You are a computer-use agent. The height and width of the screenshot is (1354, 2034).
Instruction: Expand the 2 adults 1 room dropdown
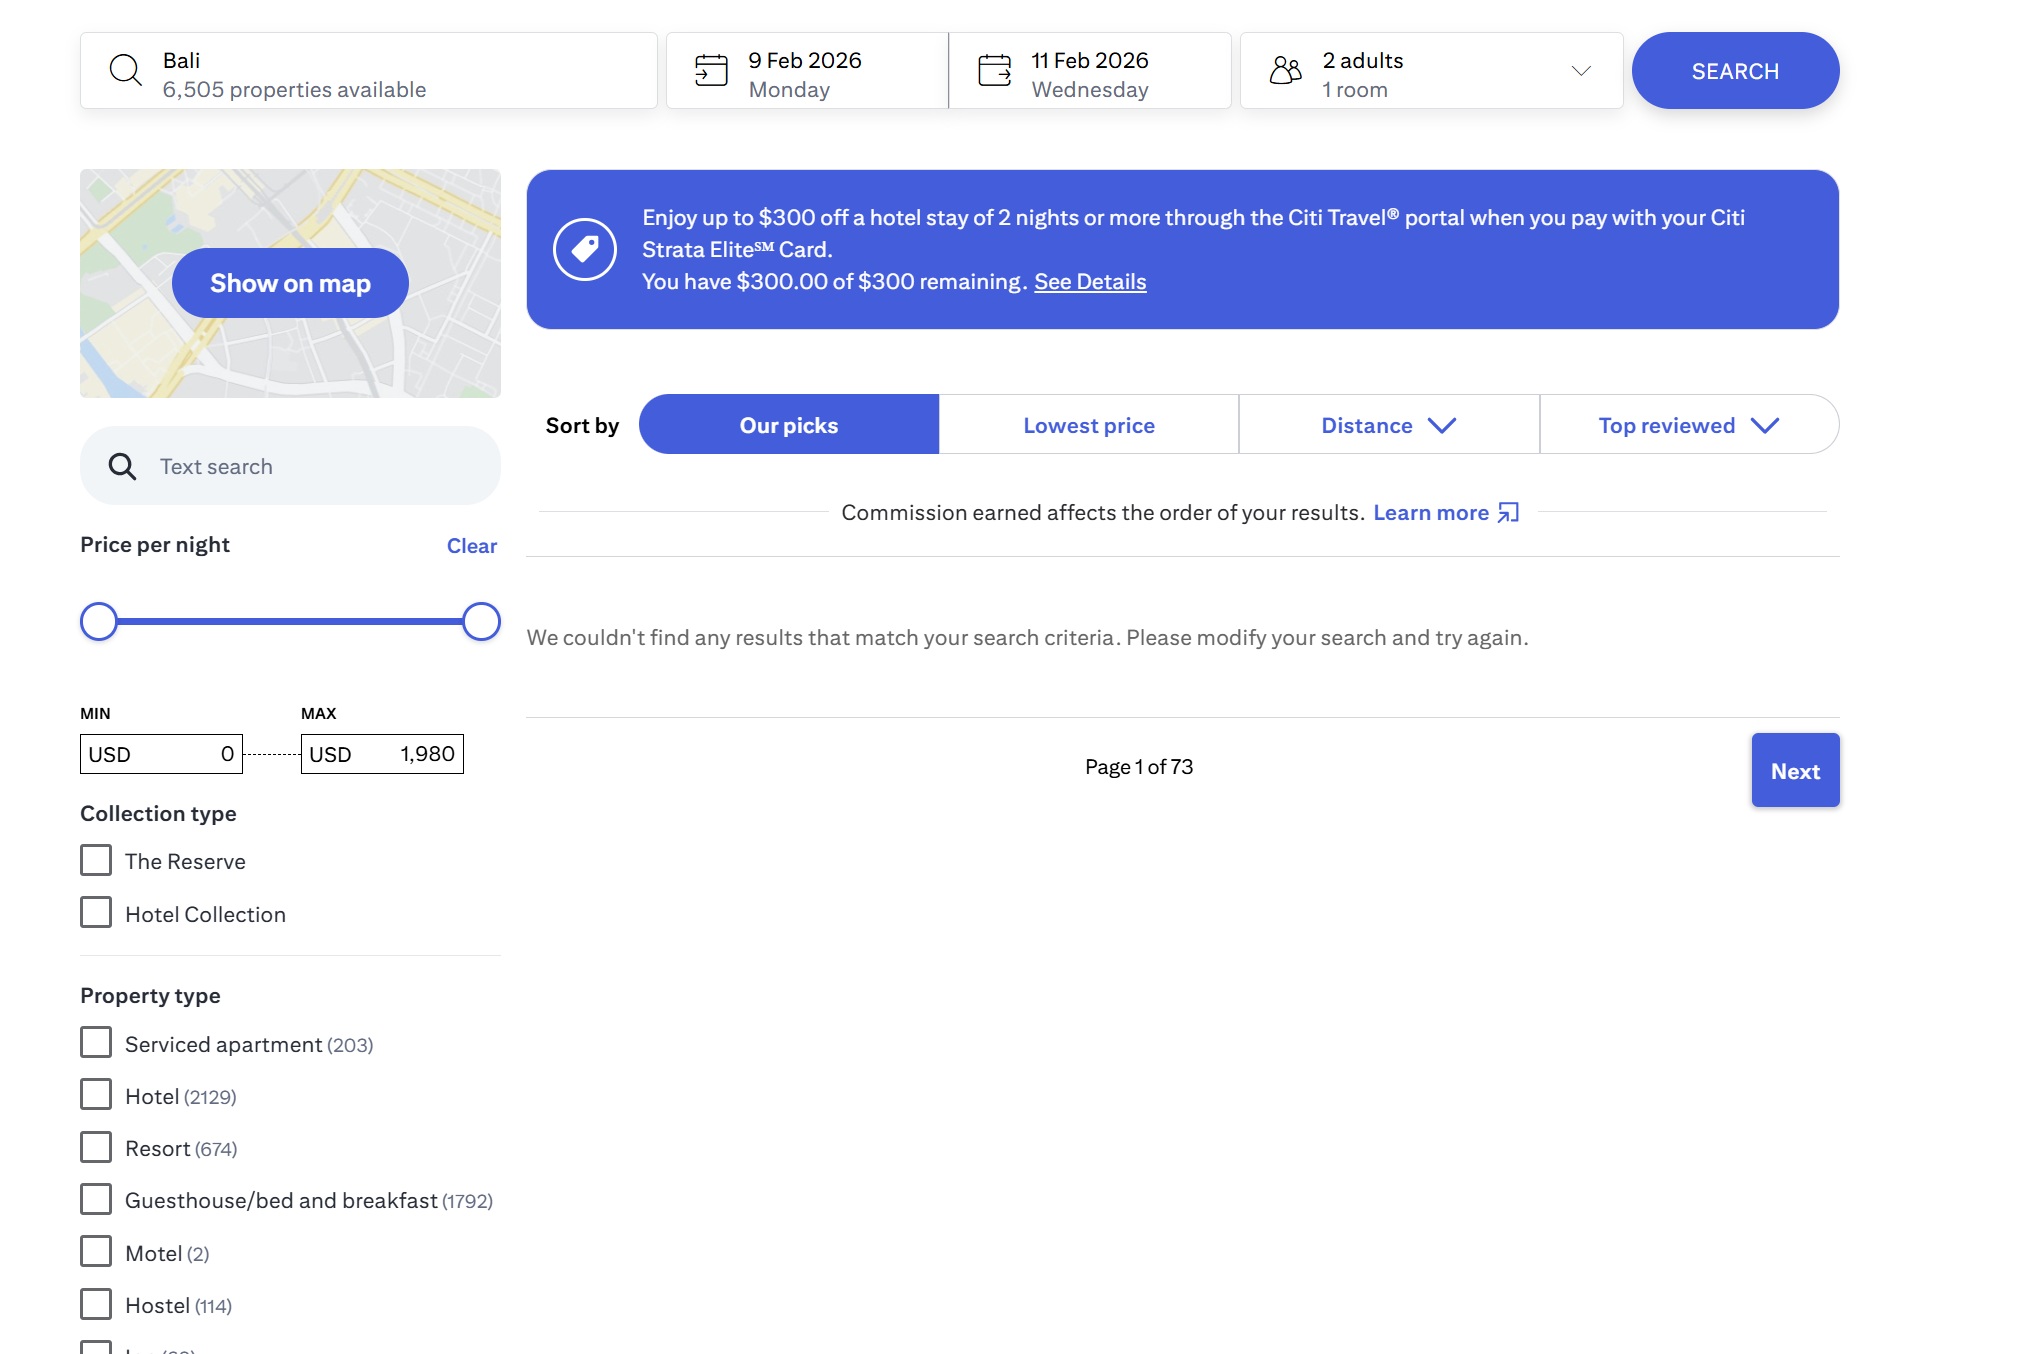point(1580,70)
